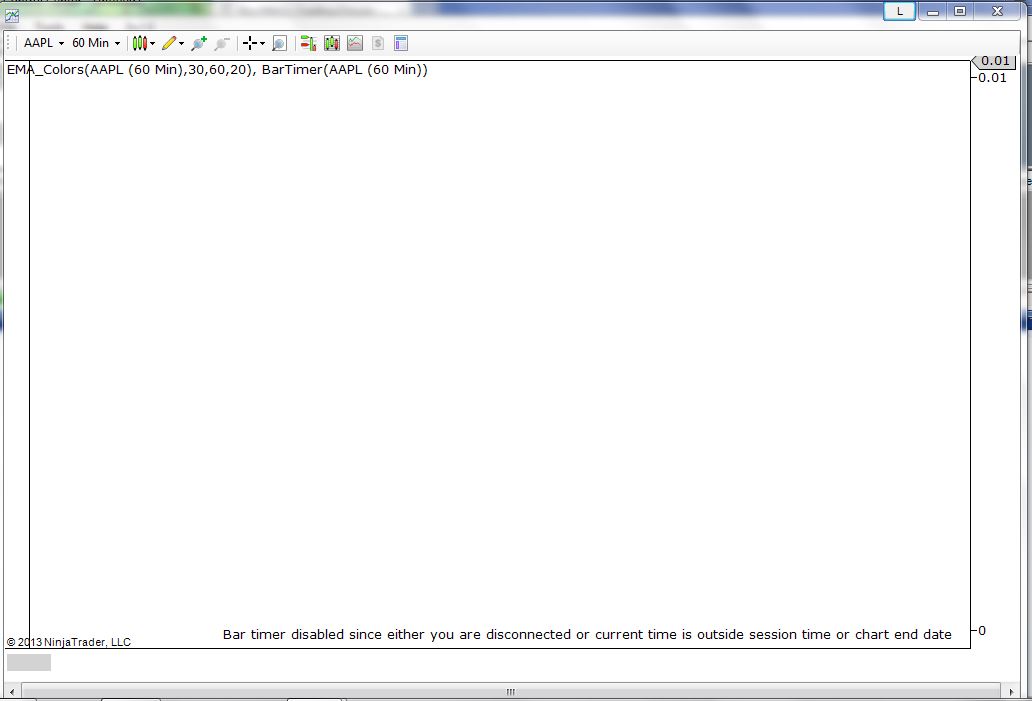Image resolution: width=1032 pixels, height=701 pixels.
Task: Open the Chart Trader icon
Action: tap(308, 43)
